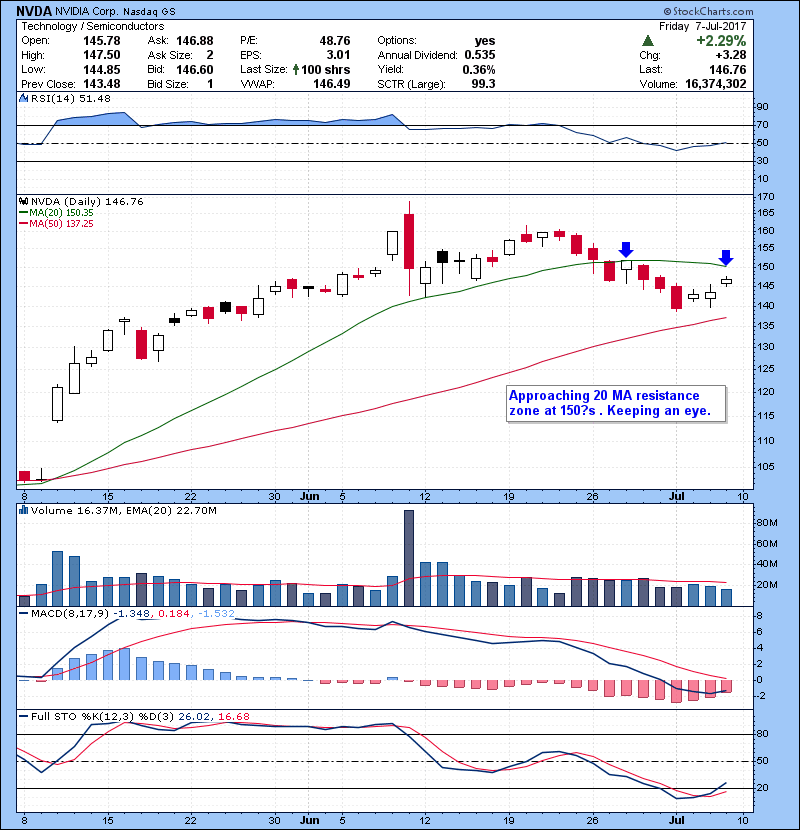Screen dimensions: 800x830
Task: Click the RSI(14) panel indicator icon
Action: coord(23,98)
